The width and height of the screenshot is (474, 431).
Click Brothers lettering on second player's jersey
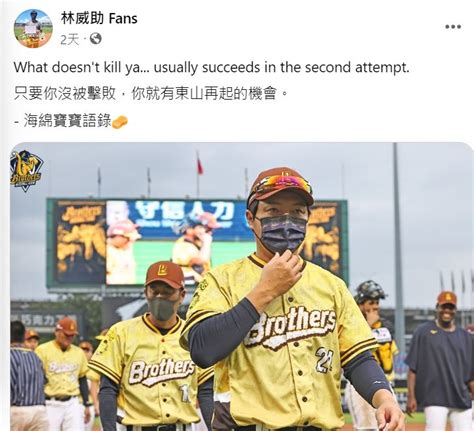(162, 371)
